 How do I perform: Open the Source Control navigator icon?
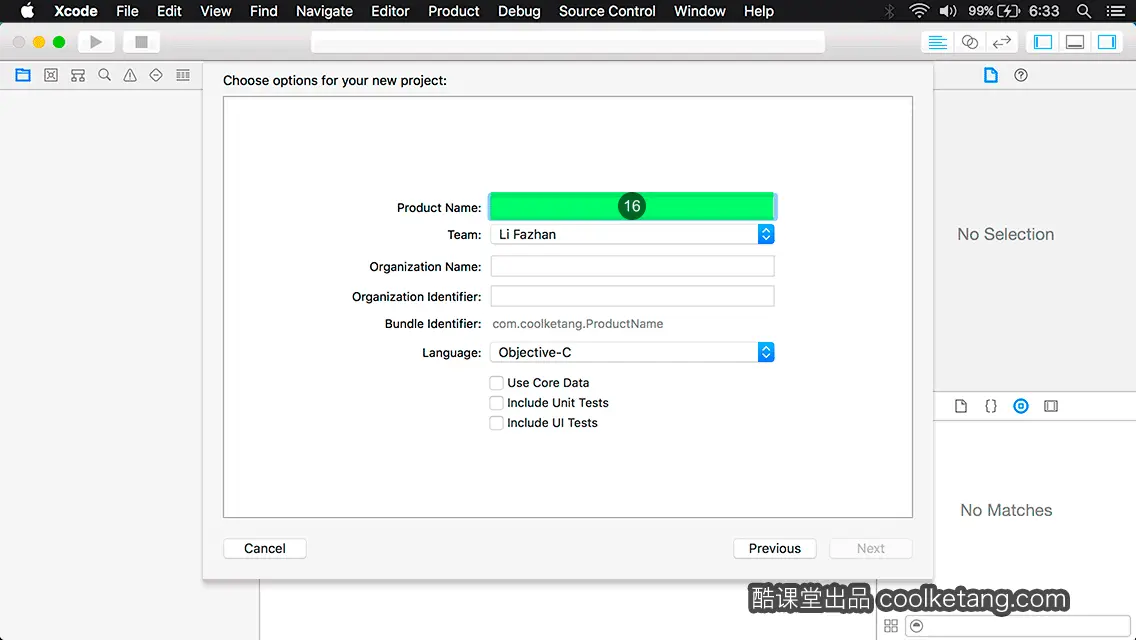pyautogui.click(x=51, y=75)
